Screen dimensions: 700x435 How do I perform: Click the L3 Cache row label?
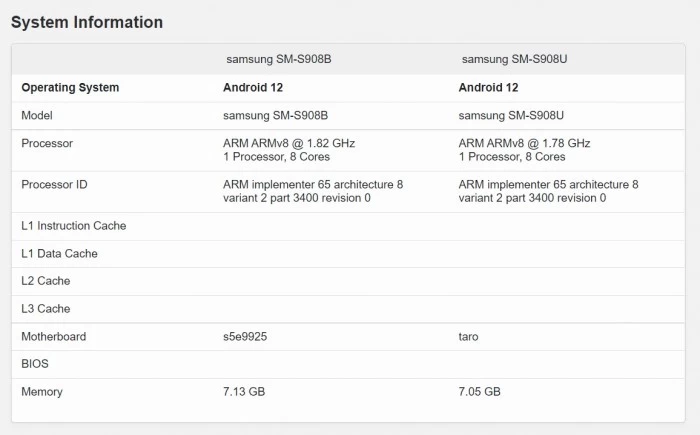[46, 309]
